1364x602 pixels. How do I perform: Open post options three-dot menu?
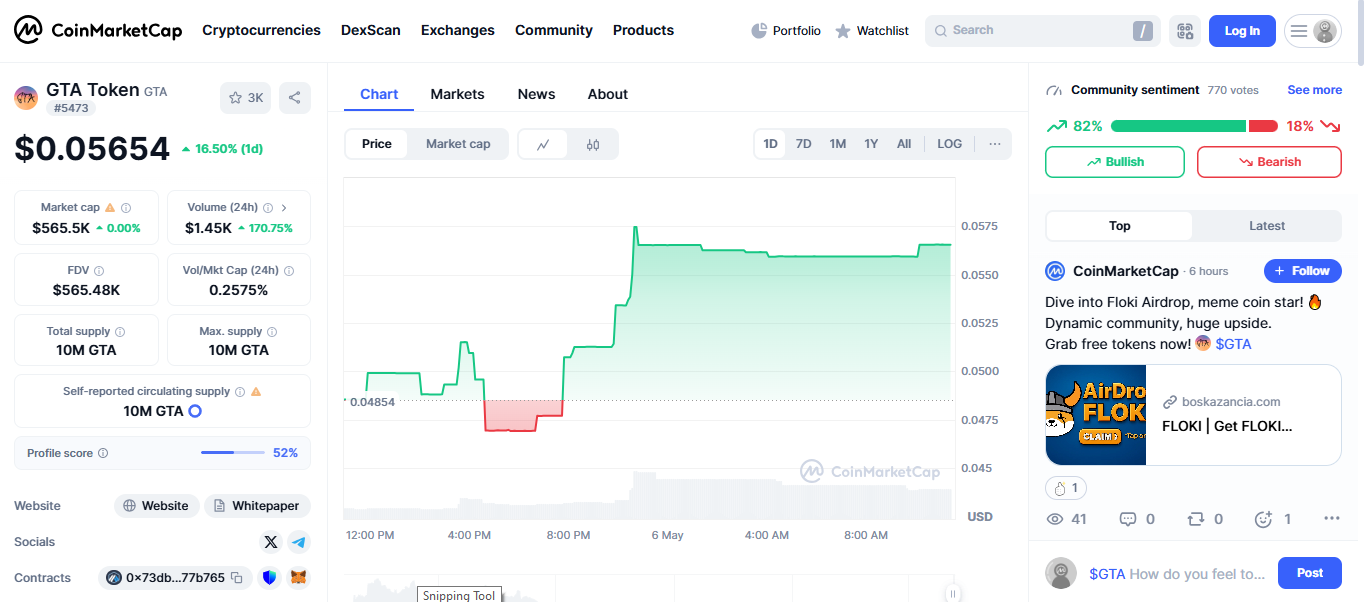(x=1331, y=519)
